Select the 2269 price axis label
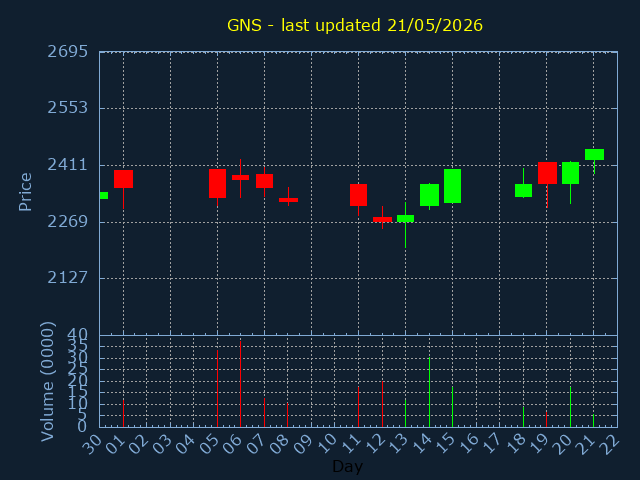Screen dimensions: 640x480 click(68, 222)
